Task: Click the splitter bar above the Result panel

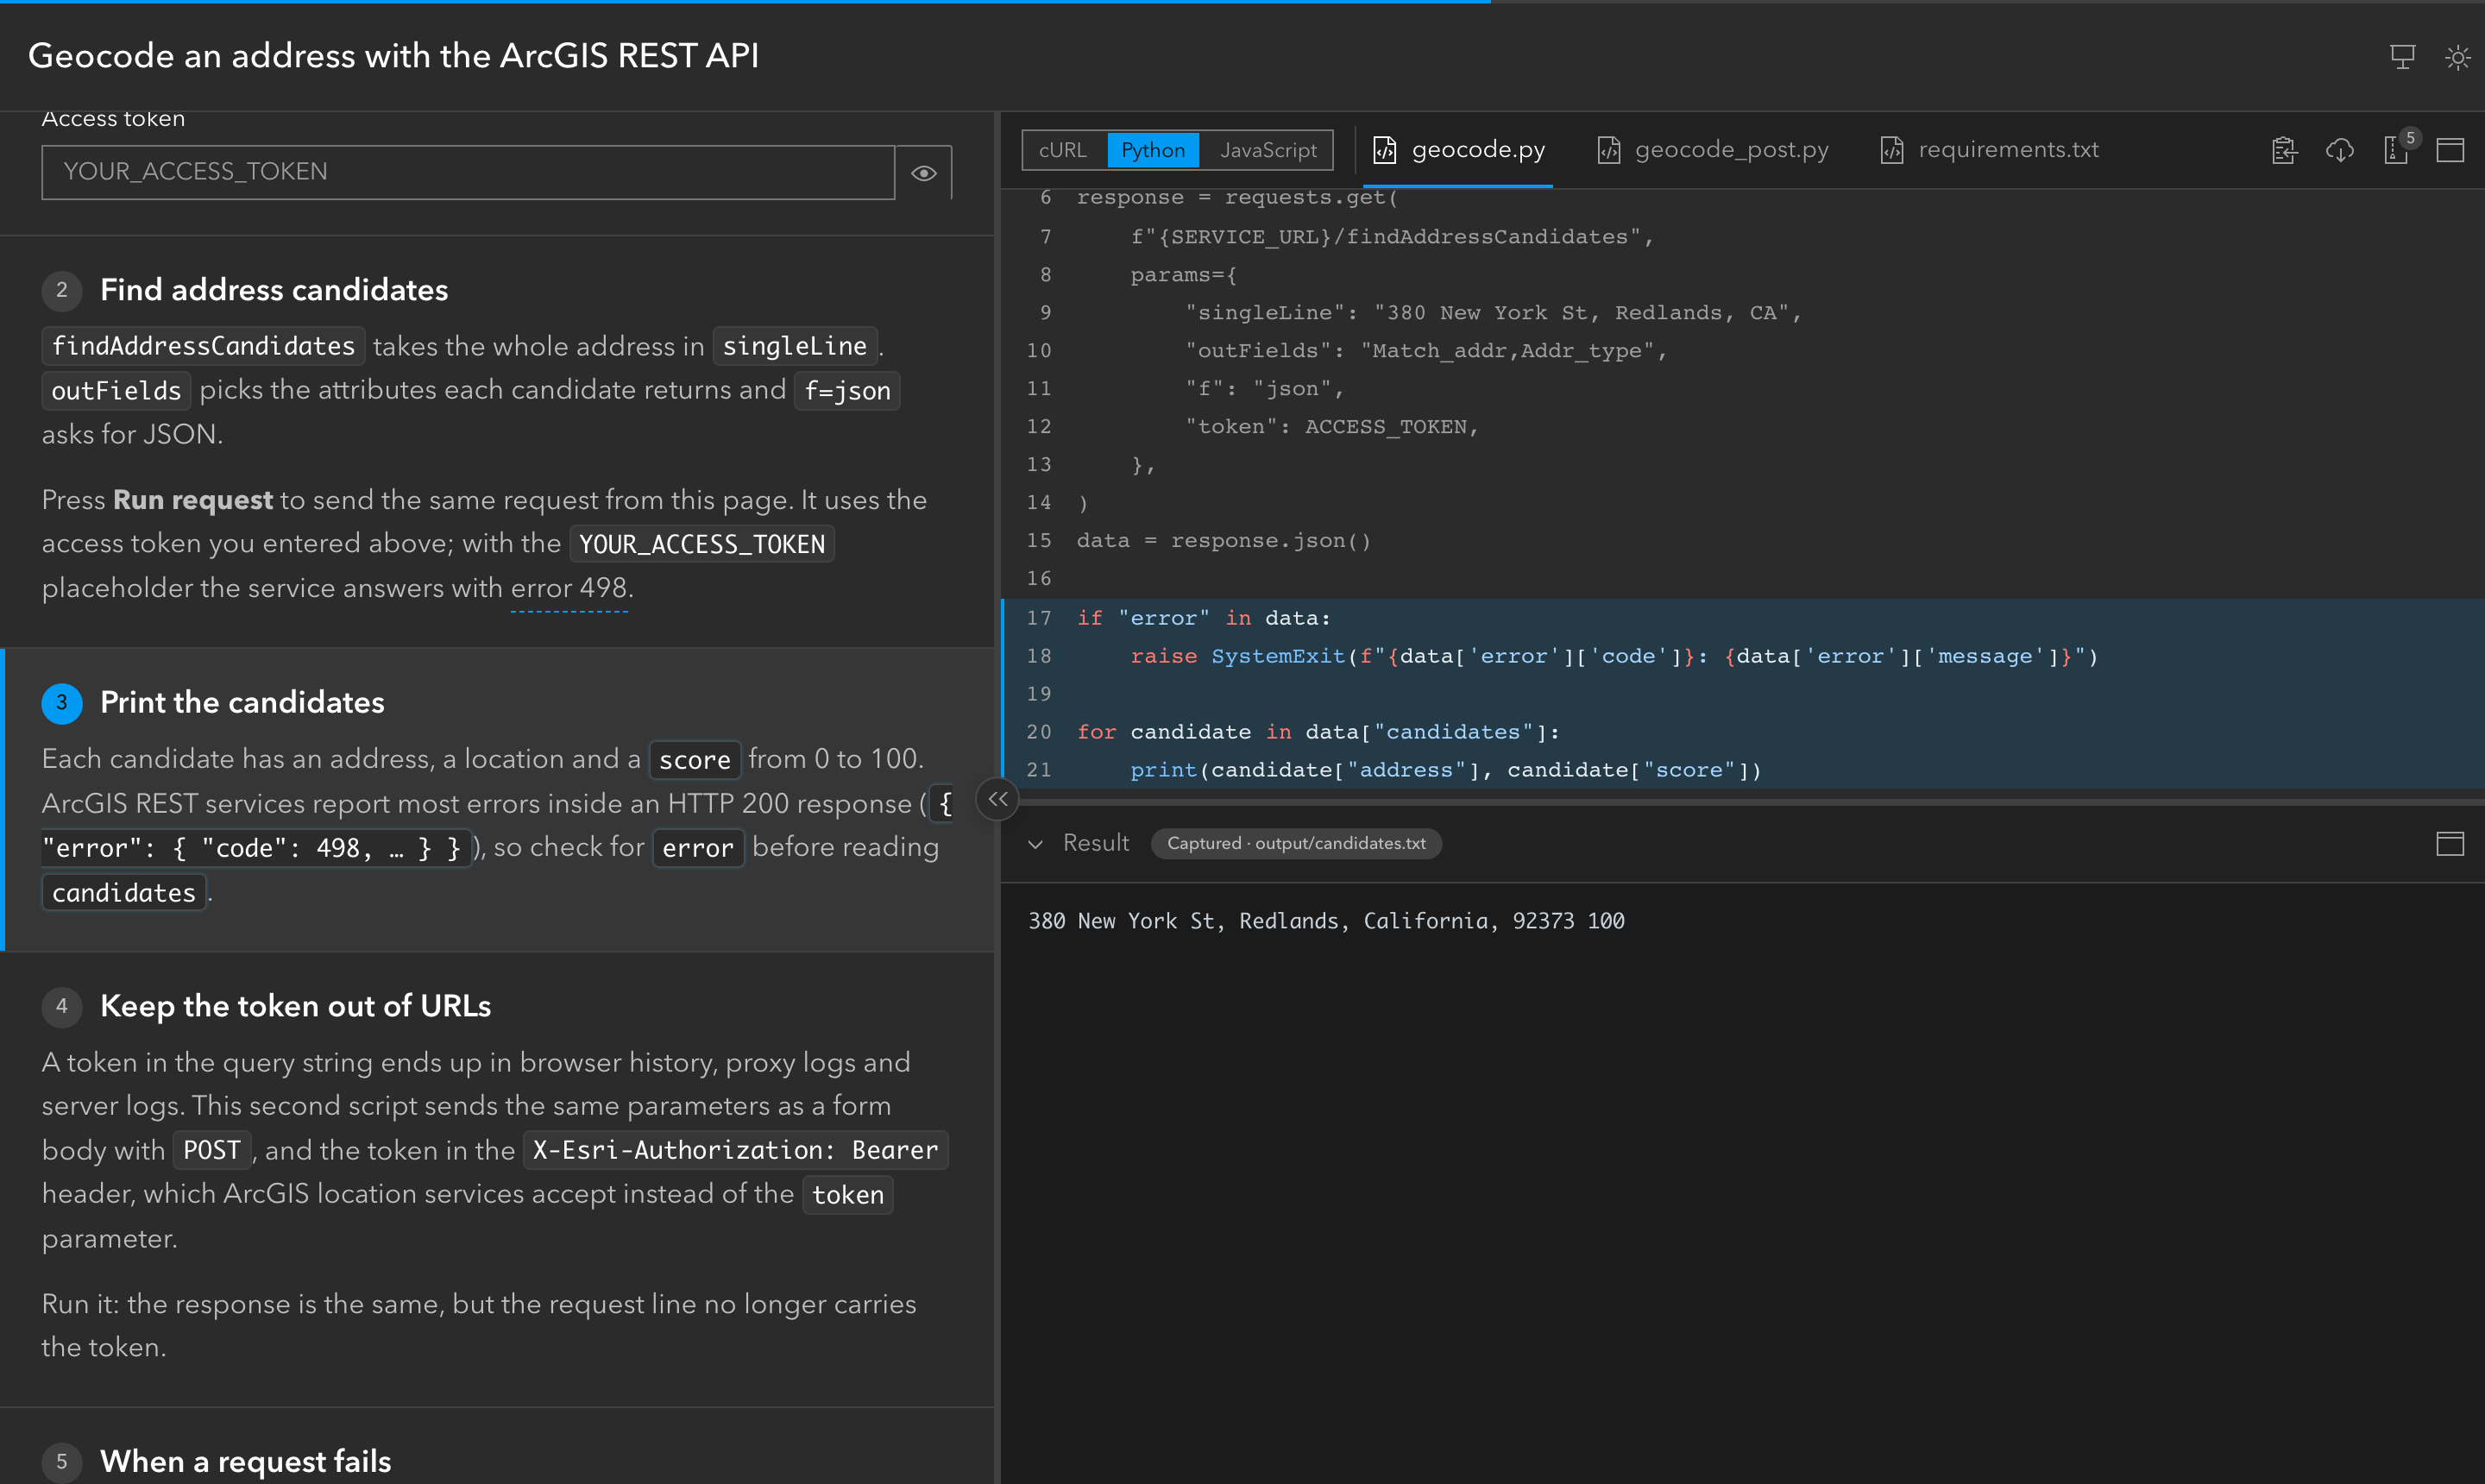Action: pyautogui.click(x=1742, y=801)
